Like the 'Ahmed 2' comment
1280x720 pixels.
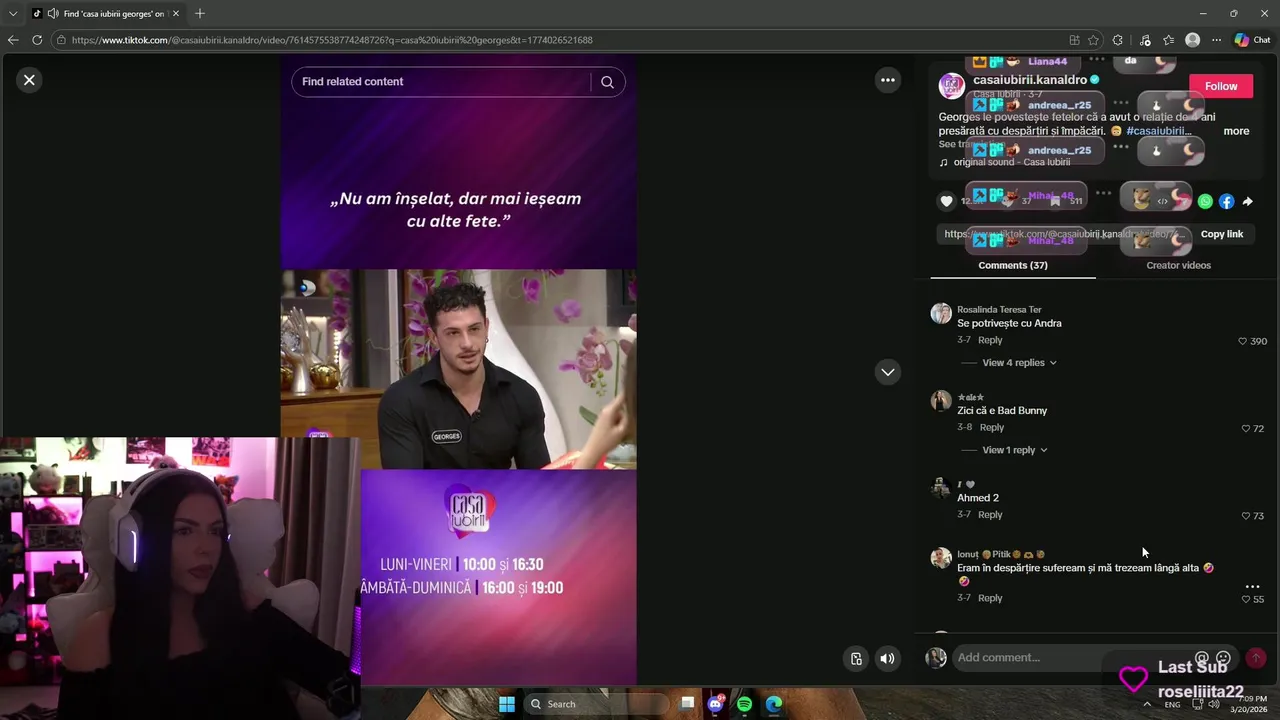click(1246, 516)
